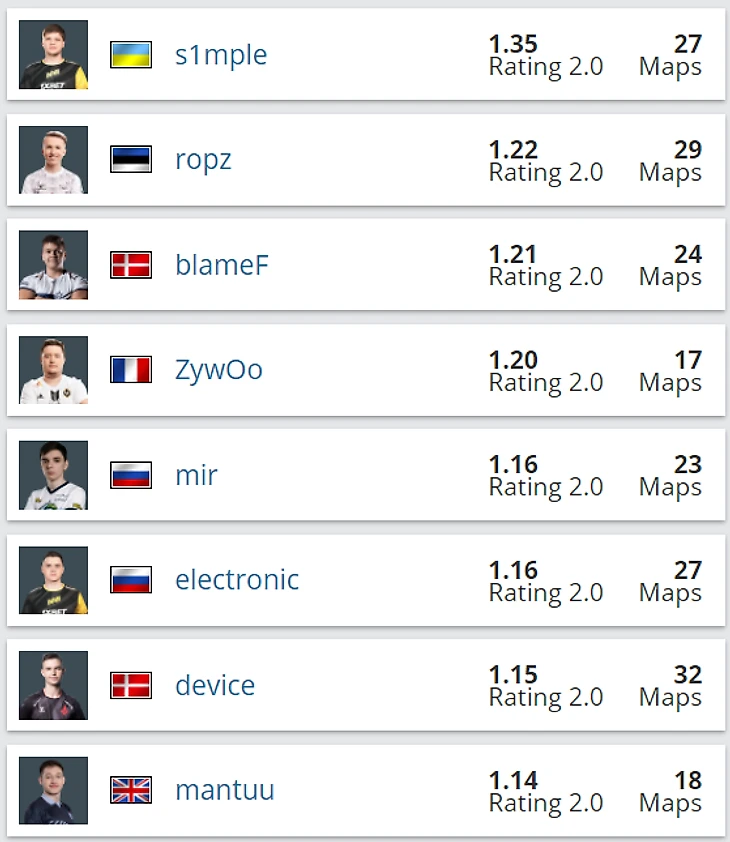The image size is (730, 842).
Task: Click the UK flag icon beside mantuu
Action: [x=131, y=790]
